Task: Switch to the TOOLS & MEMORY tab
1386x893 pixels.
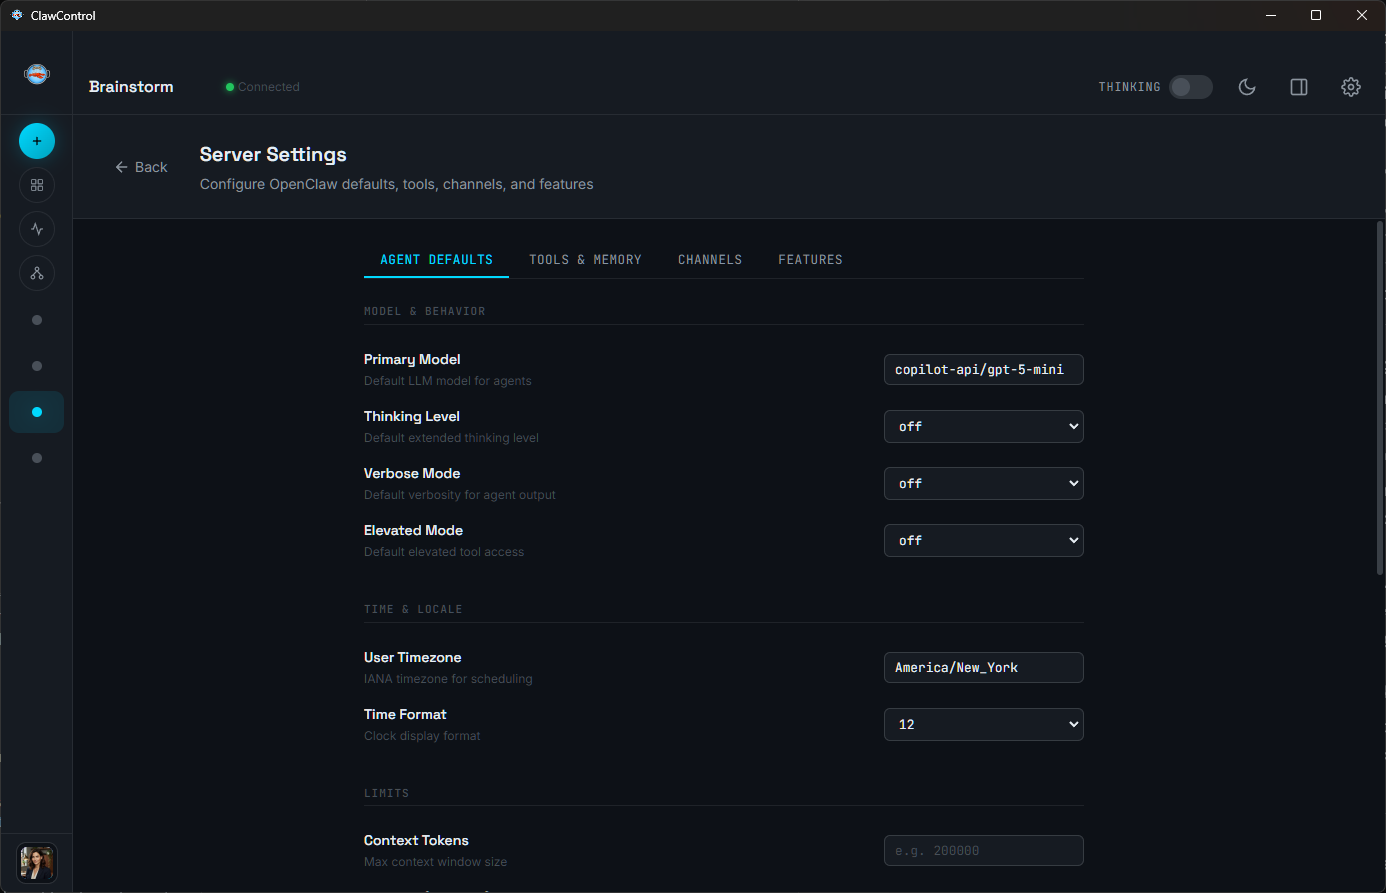Action: 585,259
